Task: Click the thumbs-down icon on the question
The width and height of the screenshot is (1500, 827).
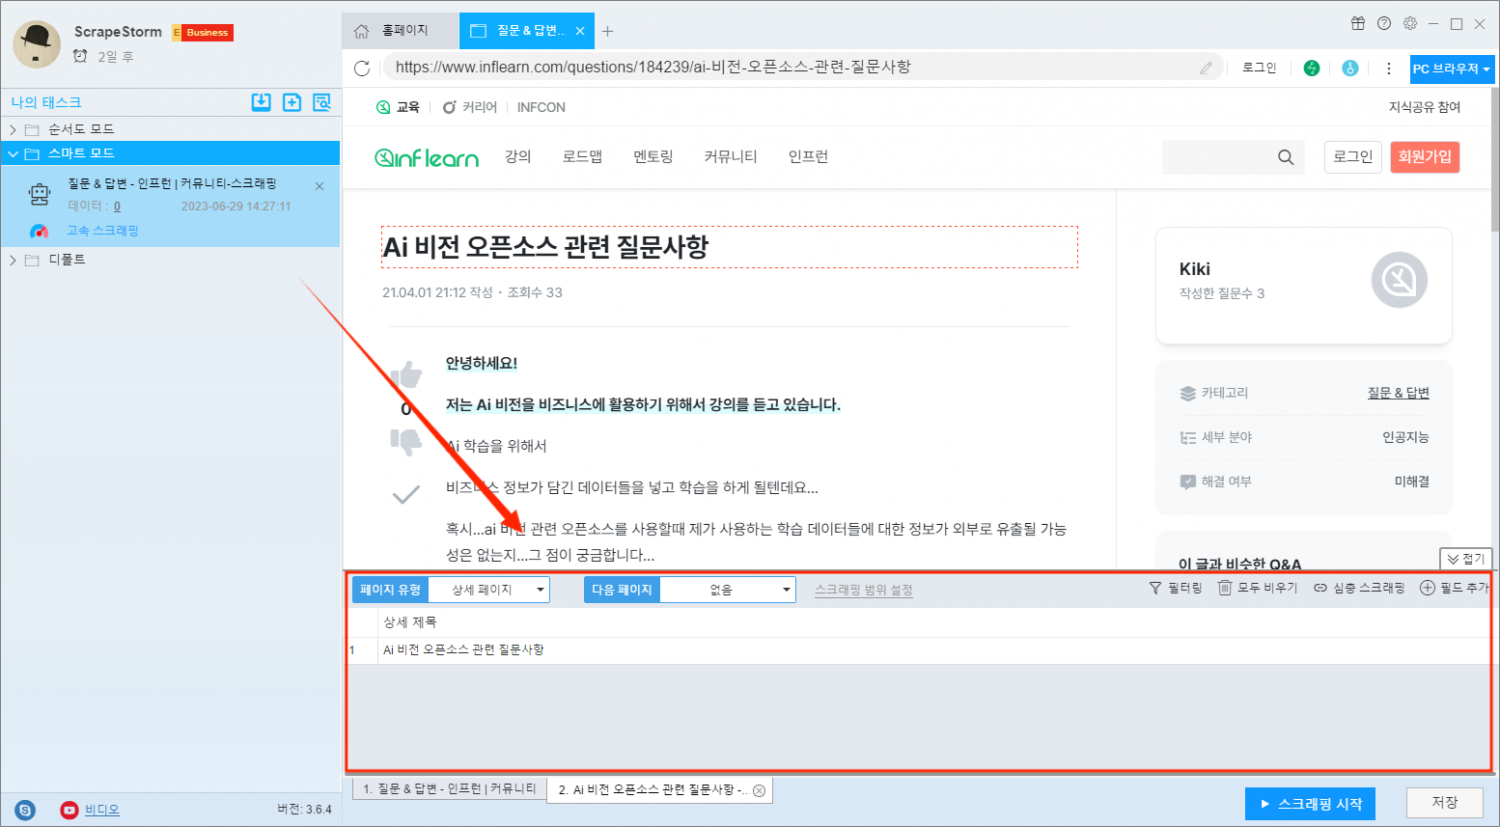Action: (x=406, y=441)
